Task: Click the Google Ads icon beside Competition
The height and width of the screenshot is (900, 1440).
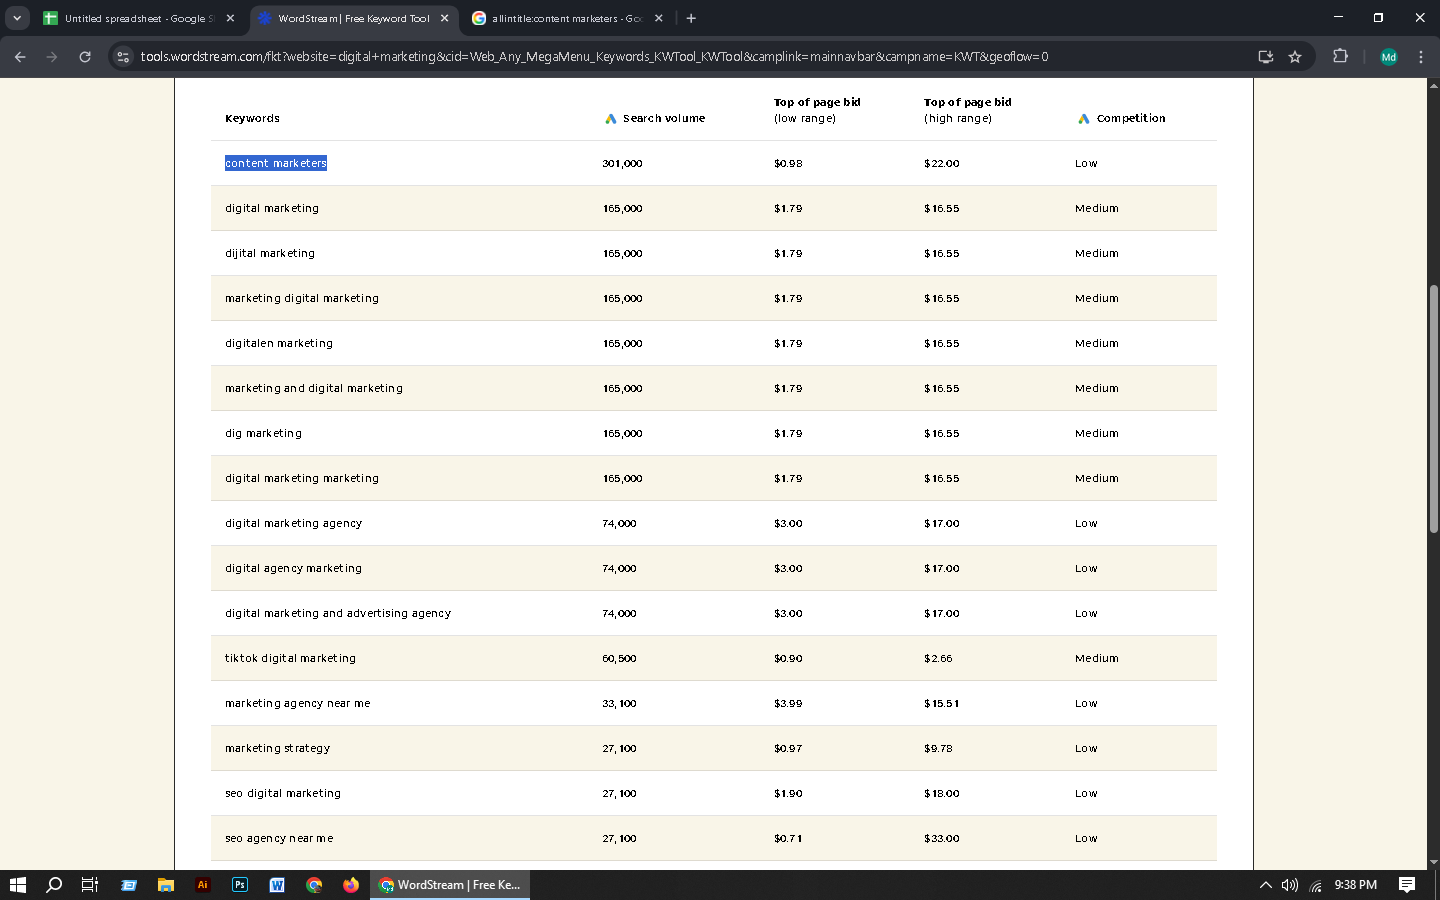Action: [1084, 119]
